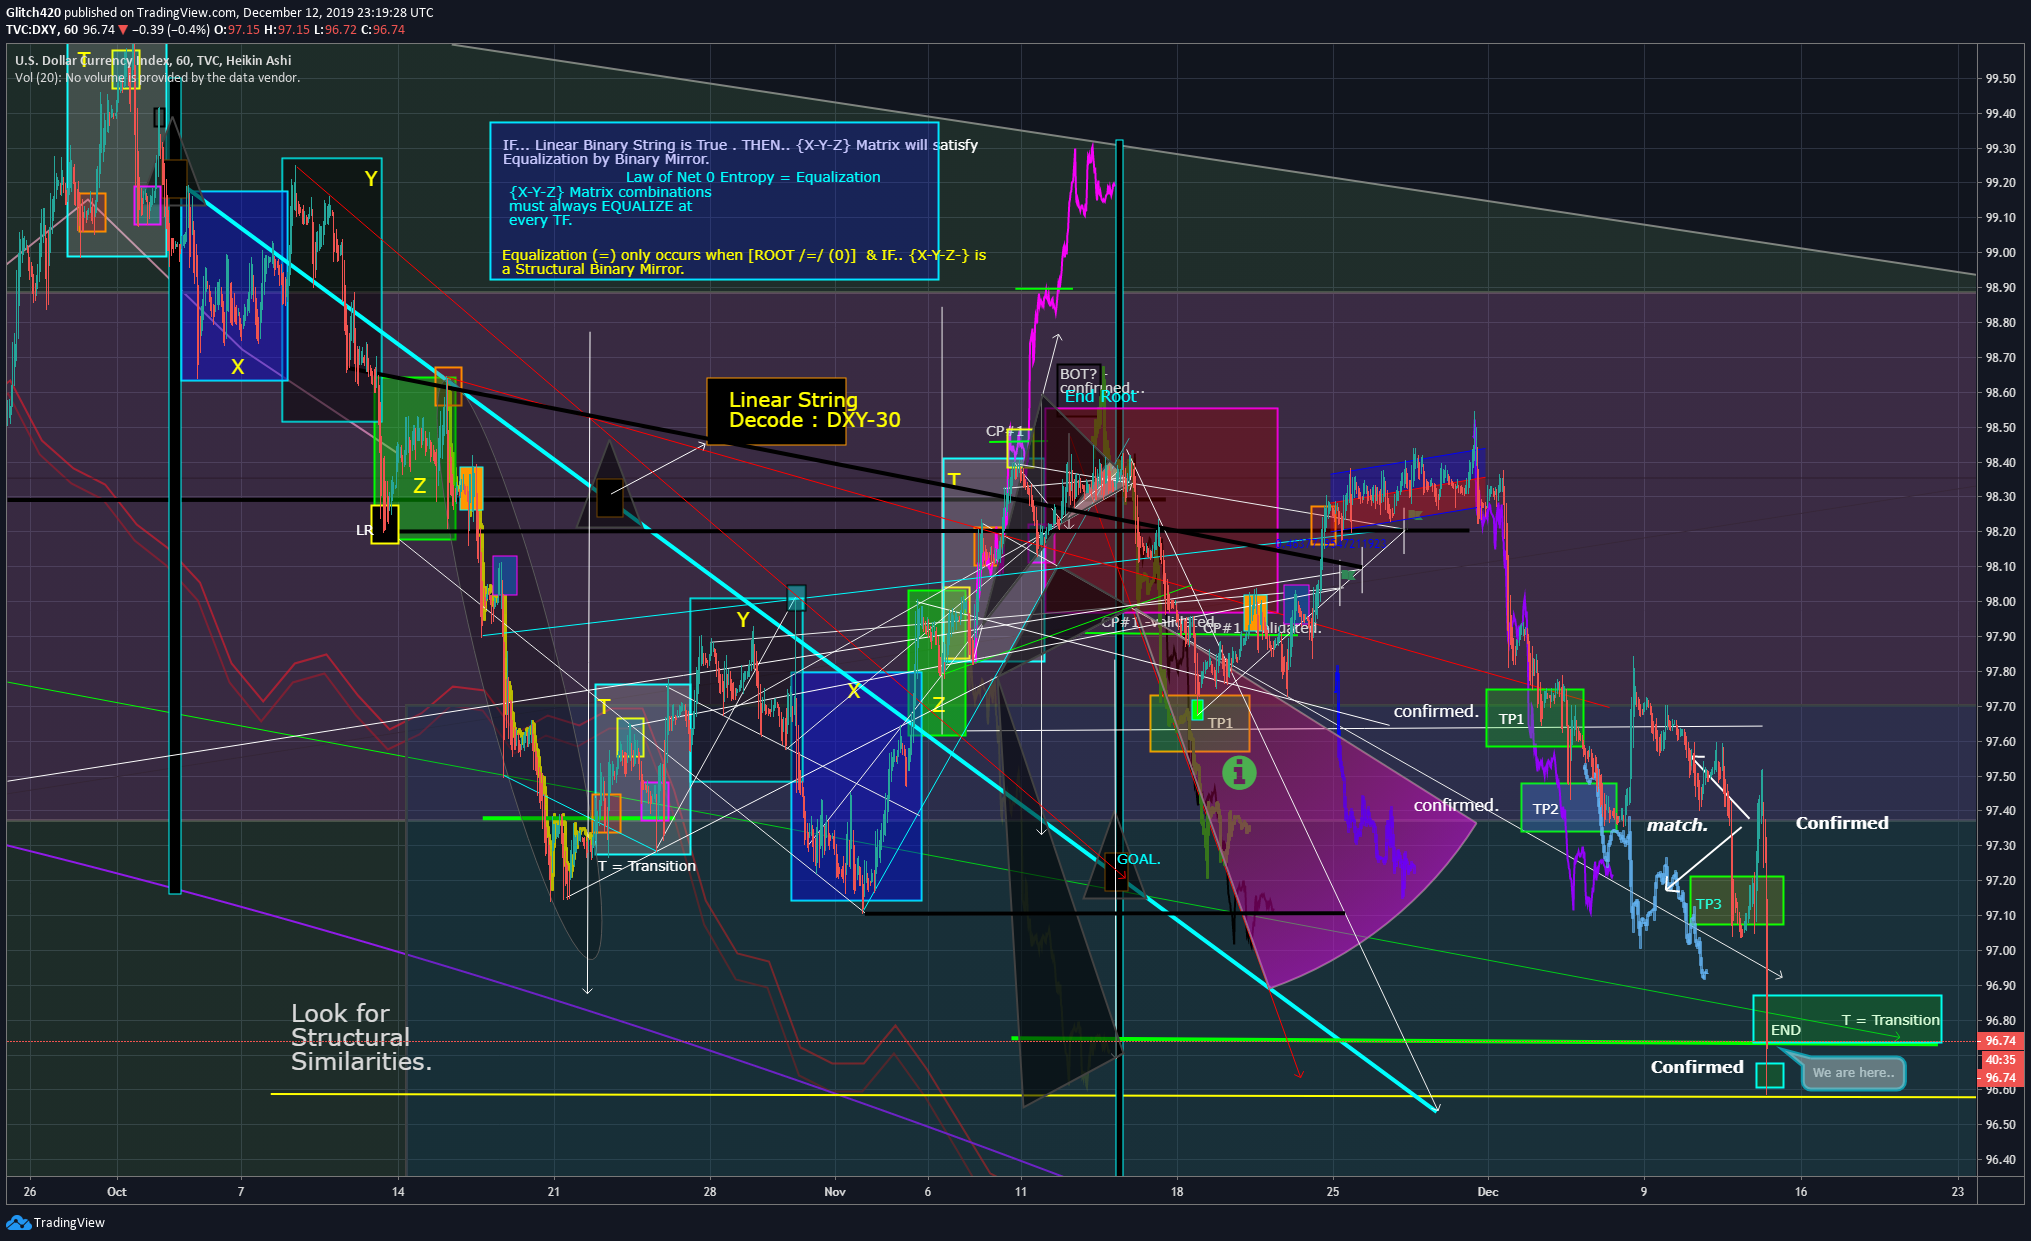2031x1241 pixels.
Task: Select the 'match.' italic annotation
Action: click(1677, 825)
